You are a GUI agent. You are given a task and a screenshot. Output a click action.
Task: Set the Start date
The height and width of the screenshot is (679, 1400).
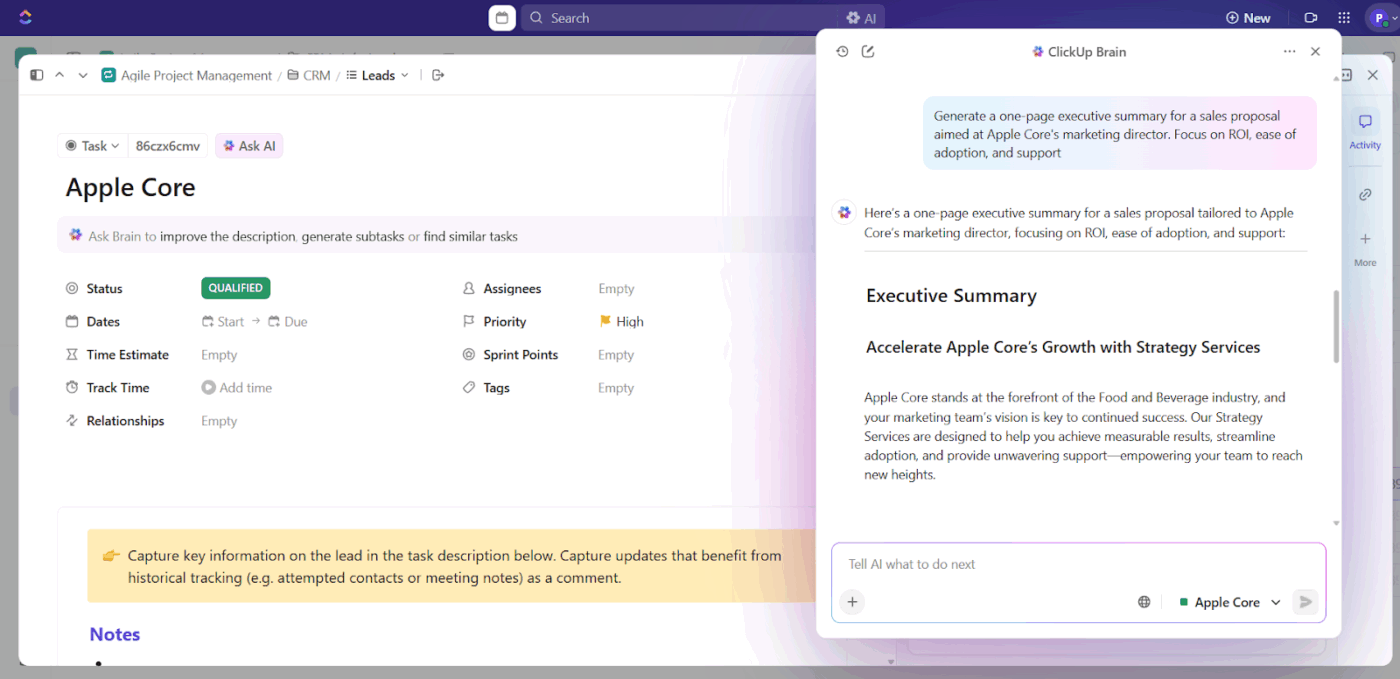pos(223,322)
